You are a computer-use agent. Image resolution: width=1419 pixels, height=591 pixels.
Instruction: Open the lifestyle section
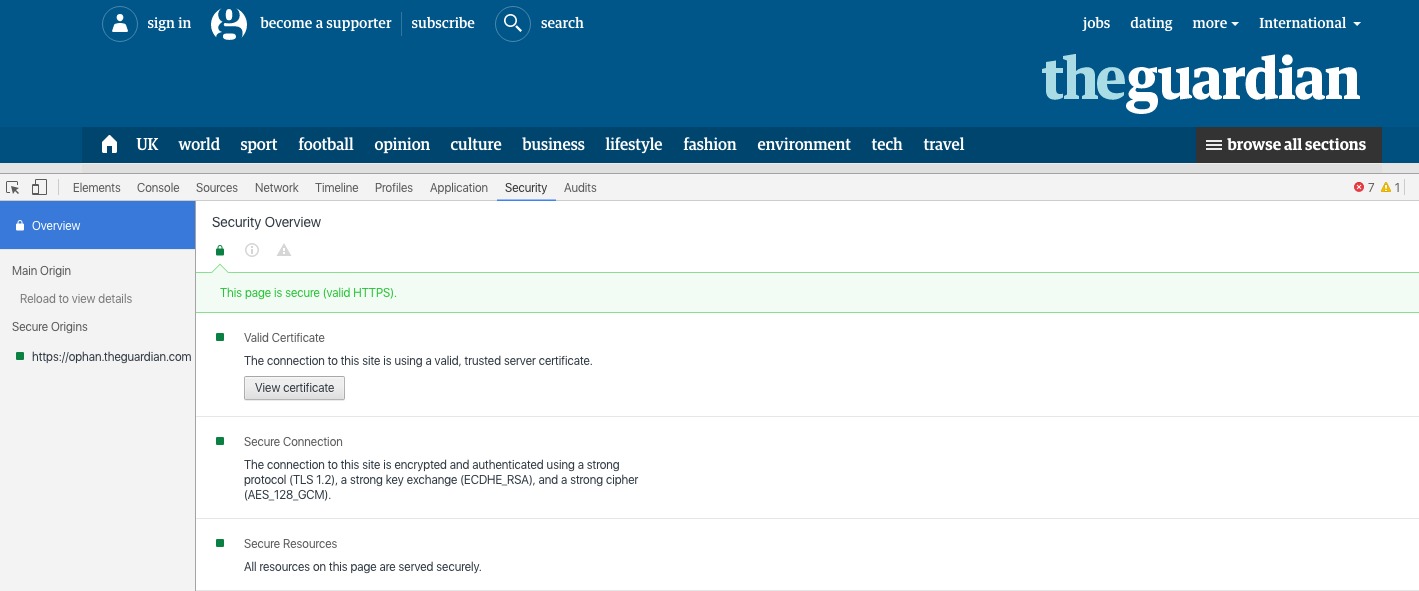coord(634,145)
